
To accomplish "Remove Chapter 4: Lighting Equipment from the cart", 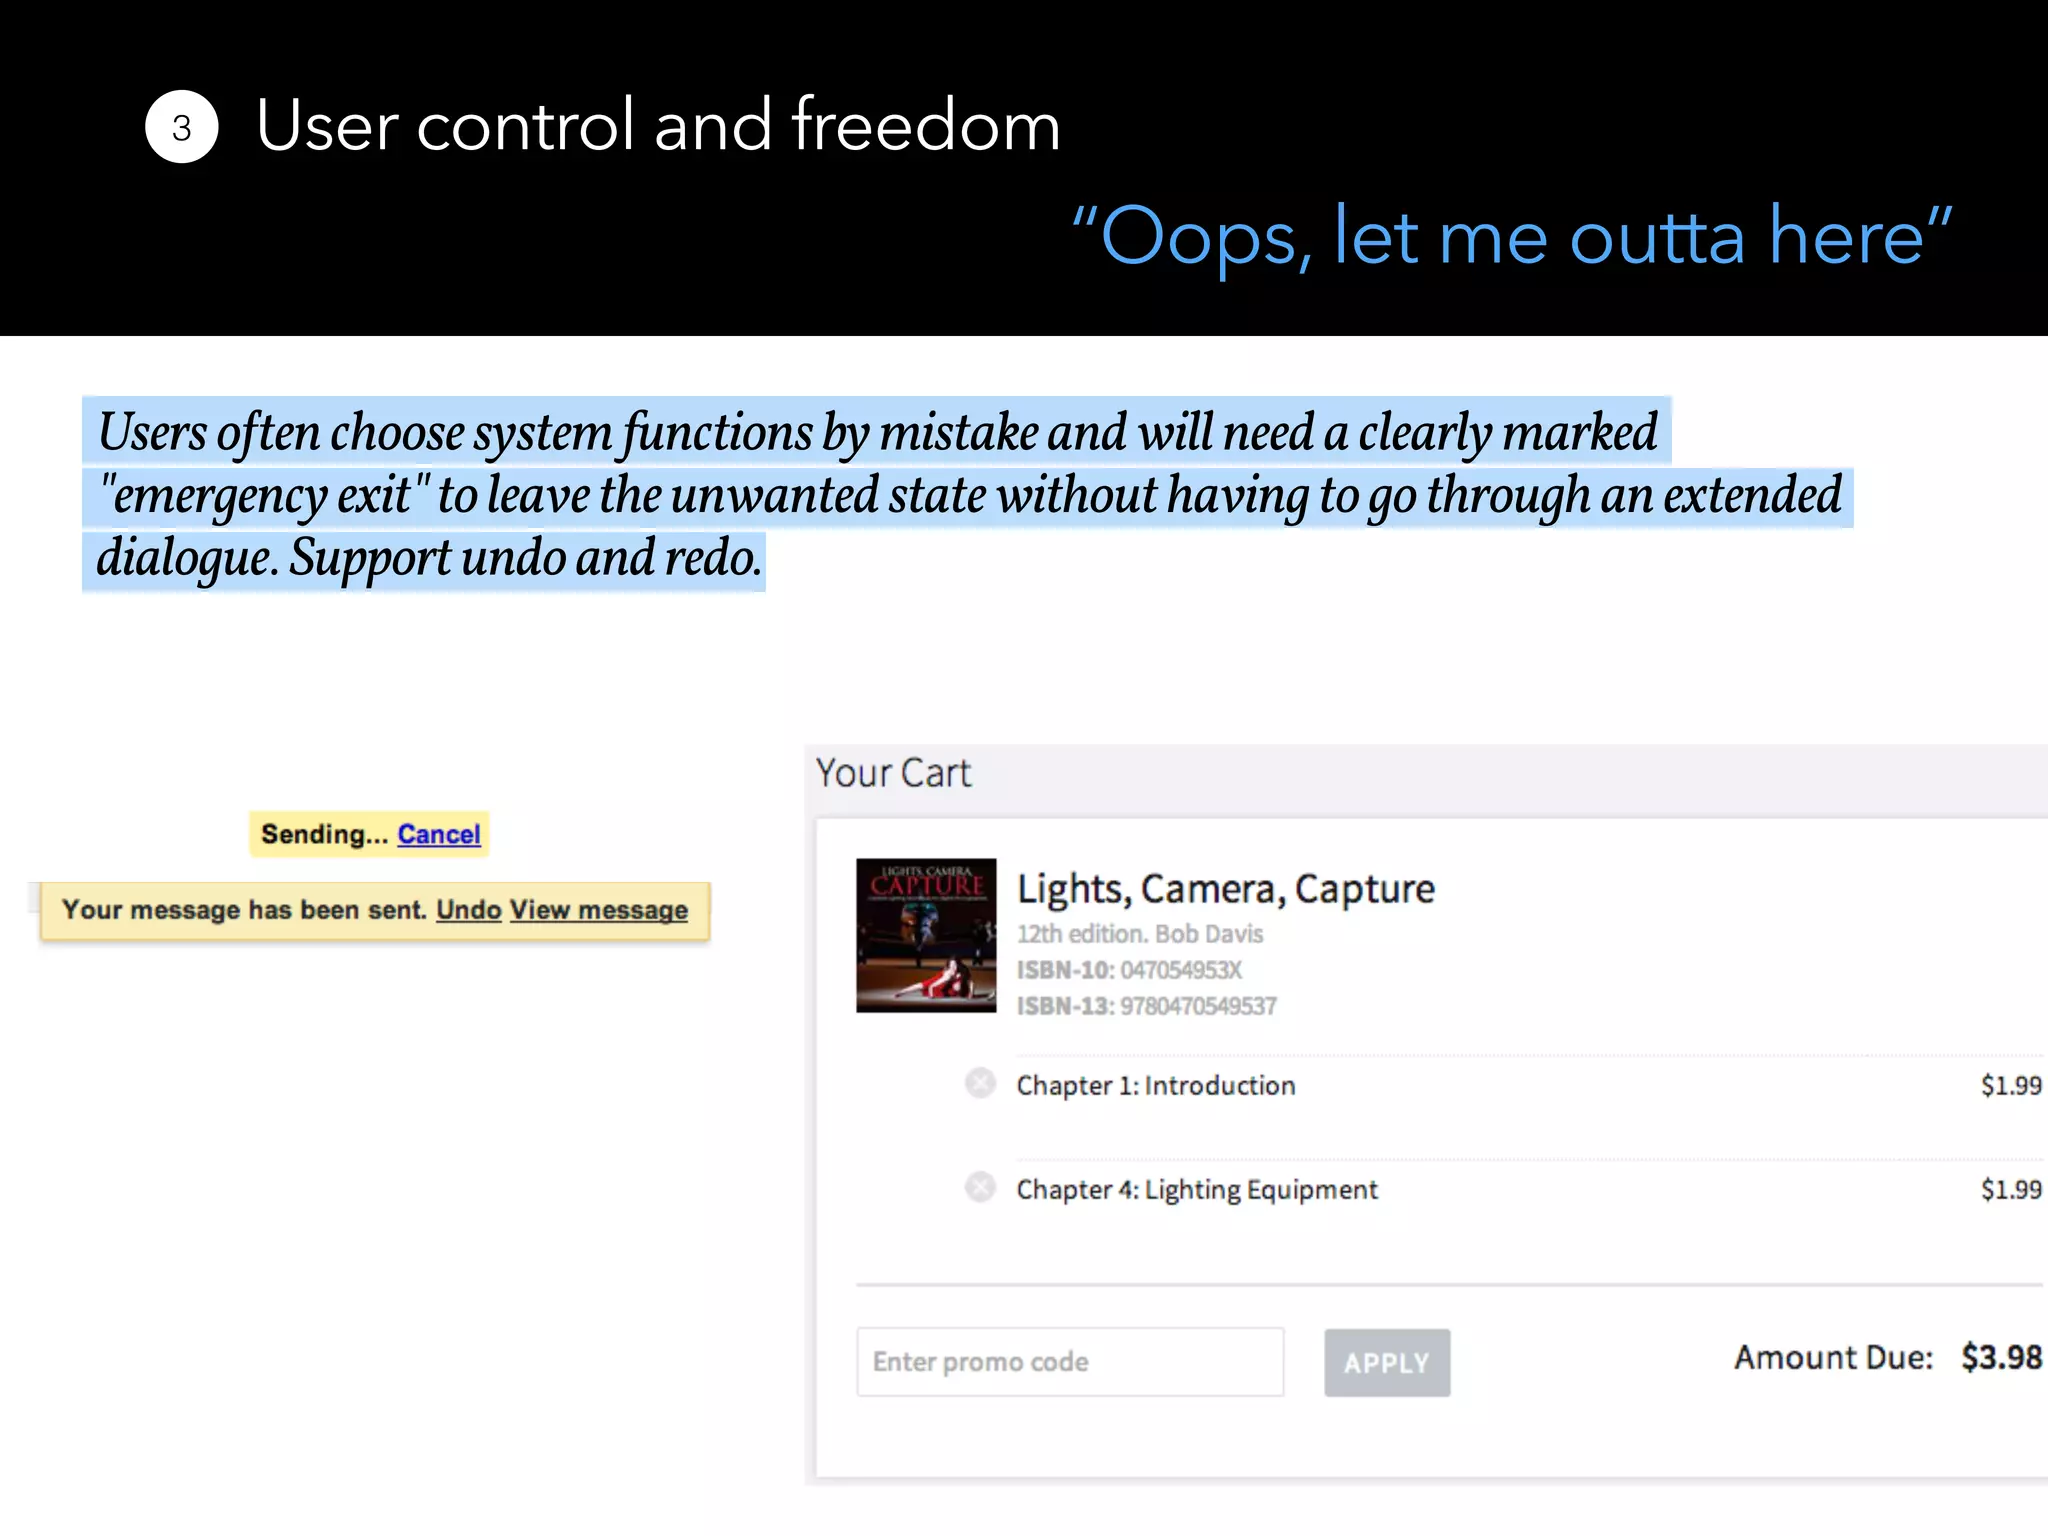I will [980, 1187].
